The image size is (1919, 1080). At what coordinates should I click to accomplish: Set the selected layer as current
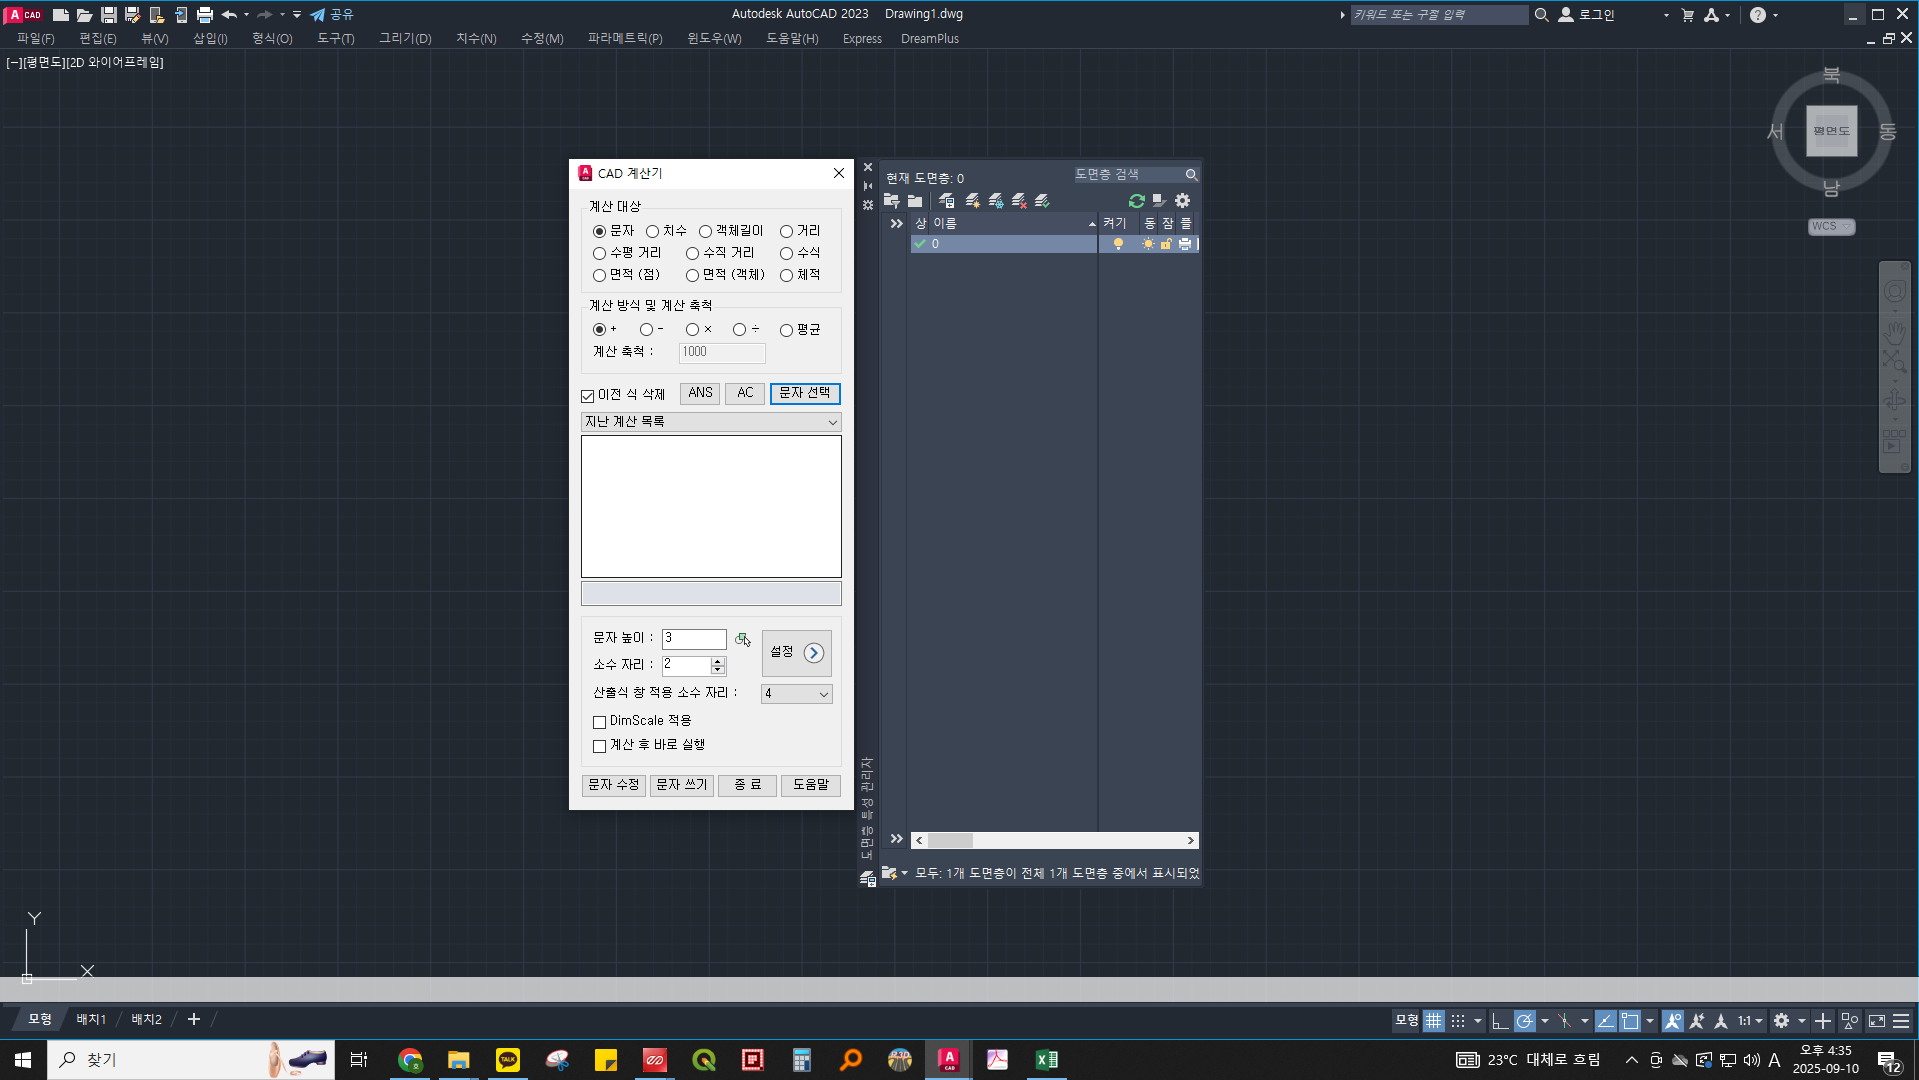(1042, 201)
